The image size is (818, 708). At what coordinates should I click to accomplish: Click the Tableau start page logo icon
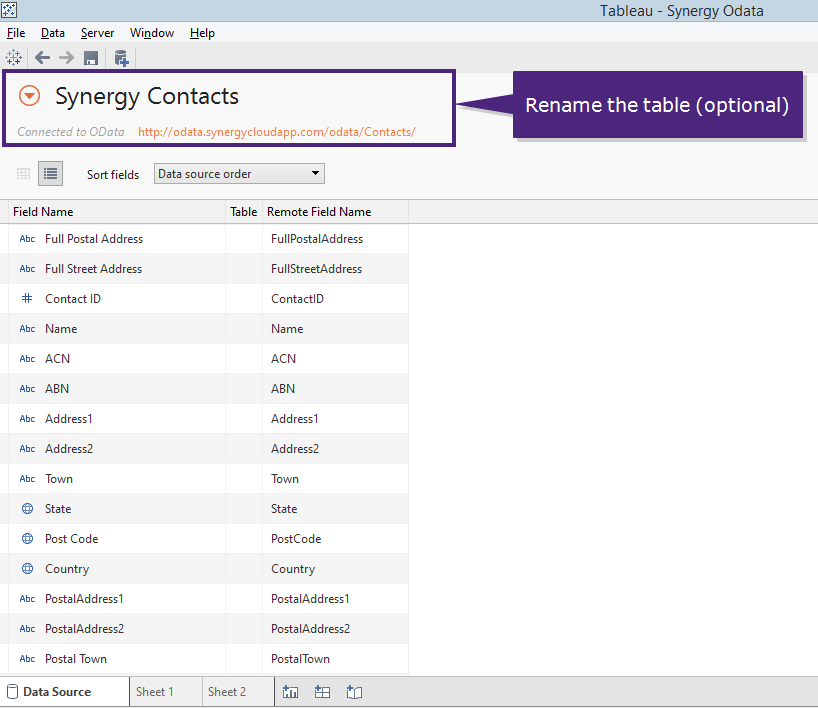[x=14, y=57]
